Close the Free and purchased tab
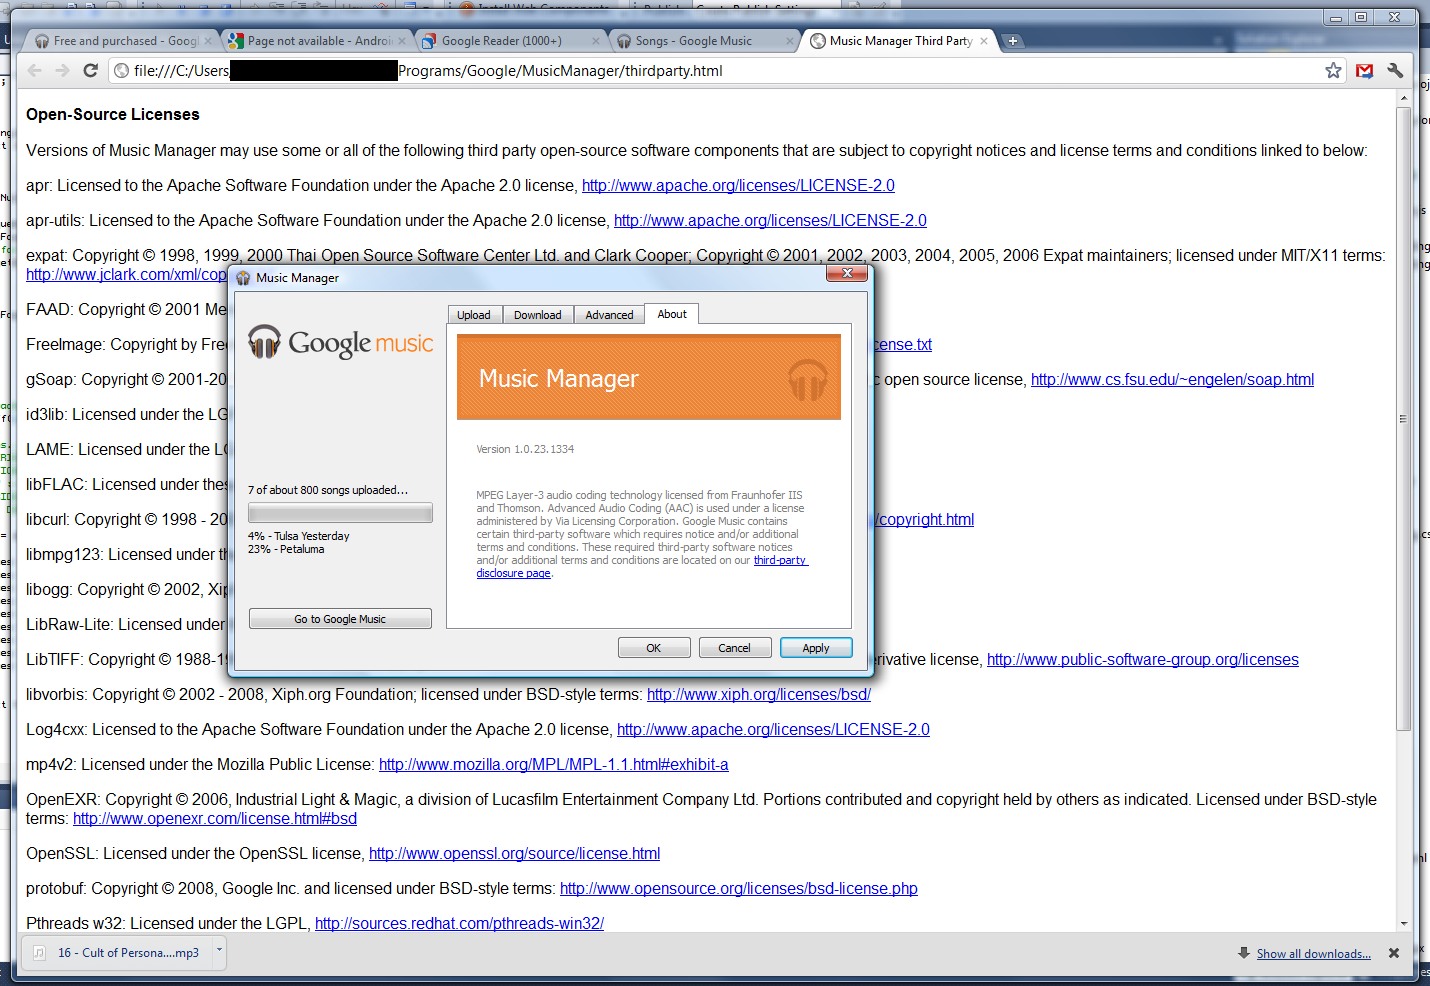 pos(208,41)
